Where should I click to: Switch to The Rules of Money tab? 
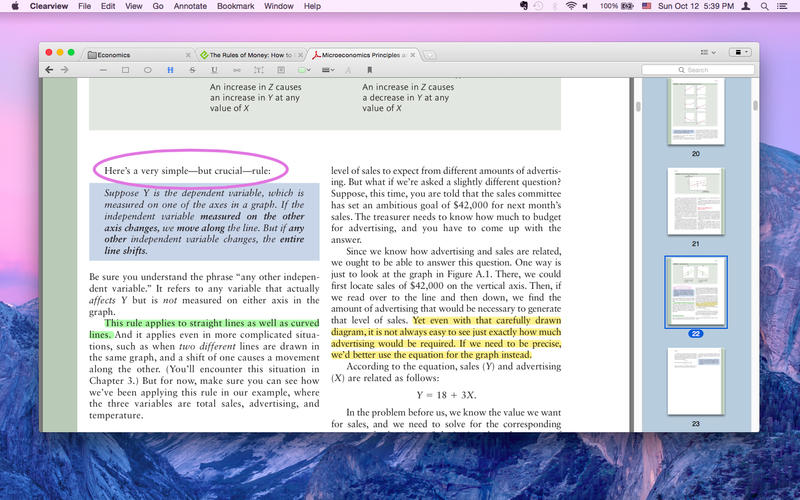pos(251,55)
